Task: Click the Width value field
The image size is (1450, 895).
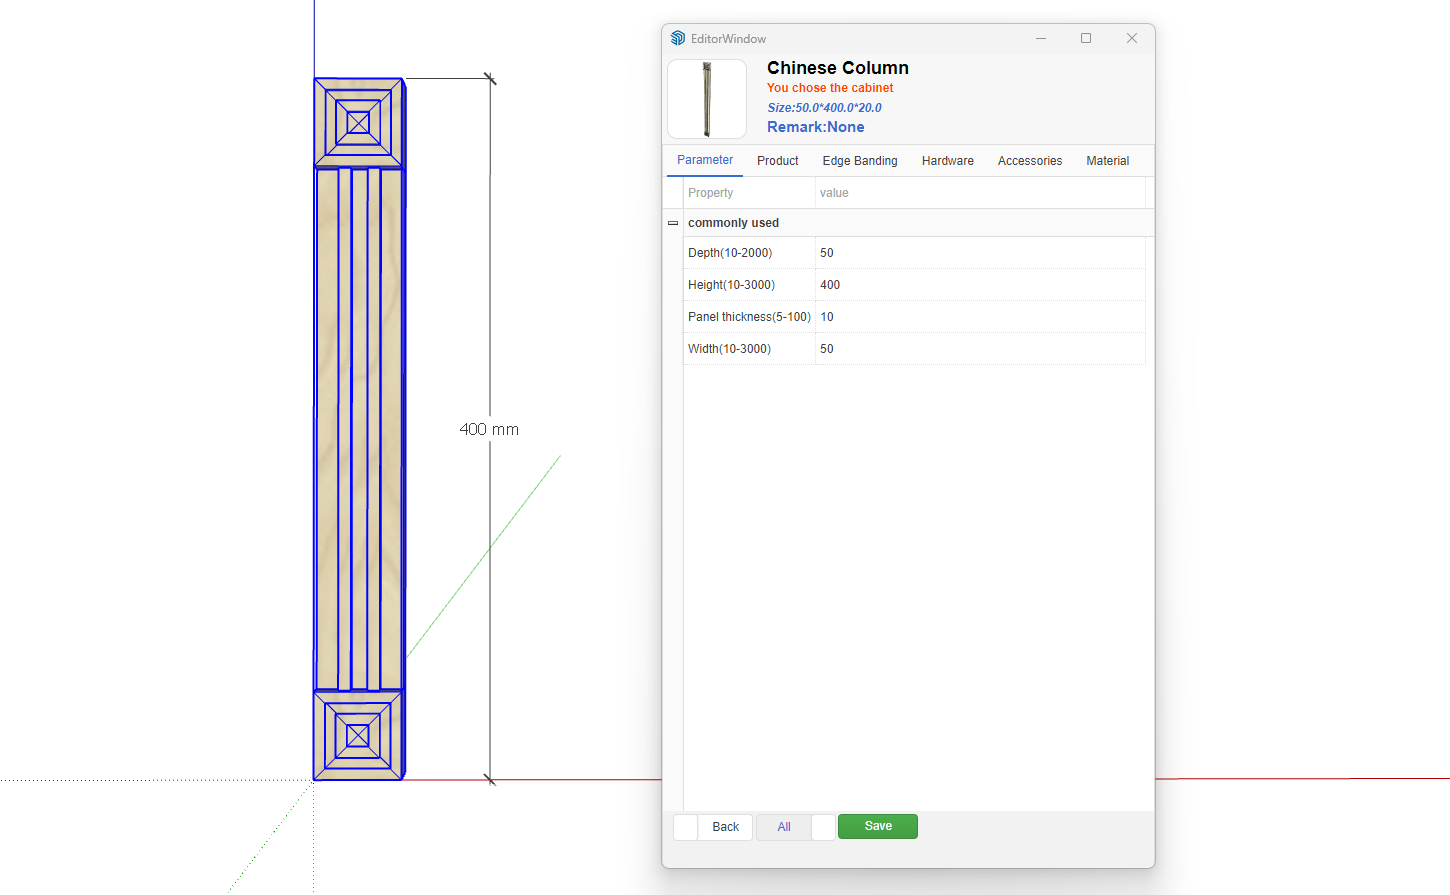Action: tap(978, 349)
